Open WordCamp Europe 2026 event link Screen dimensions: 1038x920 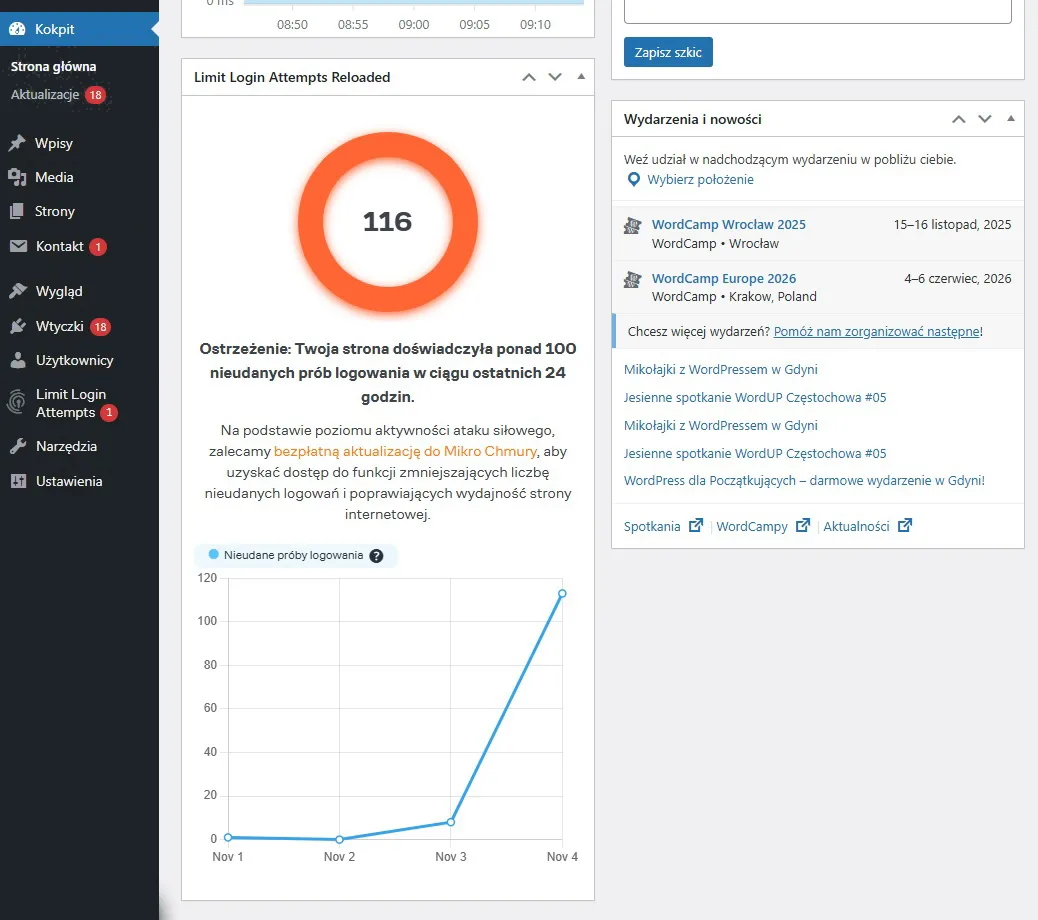(724, 279)
